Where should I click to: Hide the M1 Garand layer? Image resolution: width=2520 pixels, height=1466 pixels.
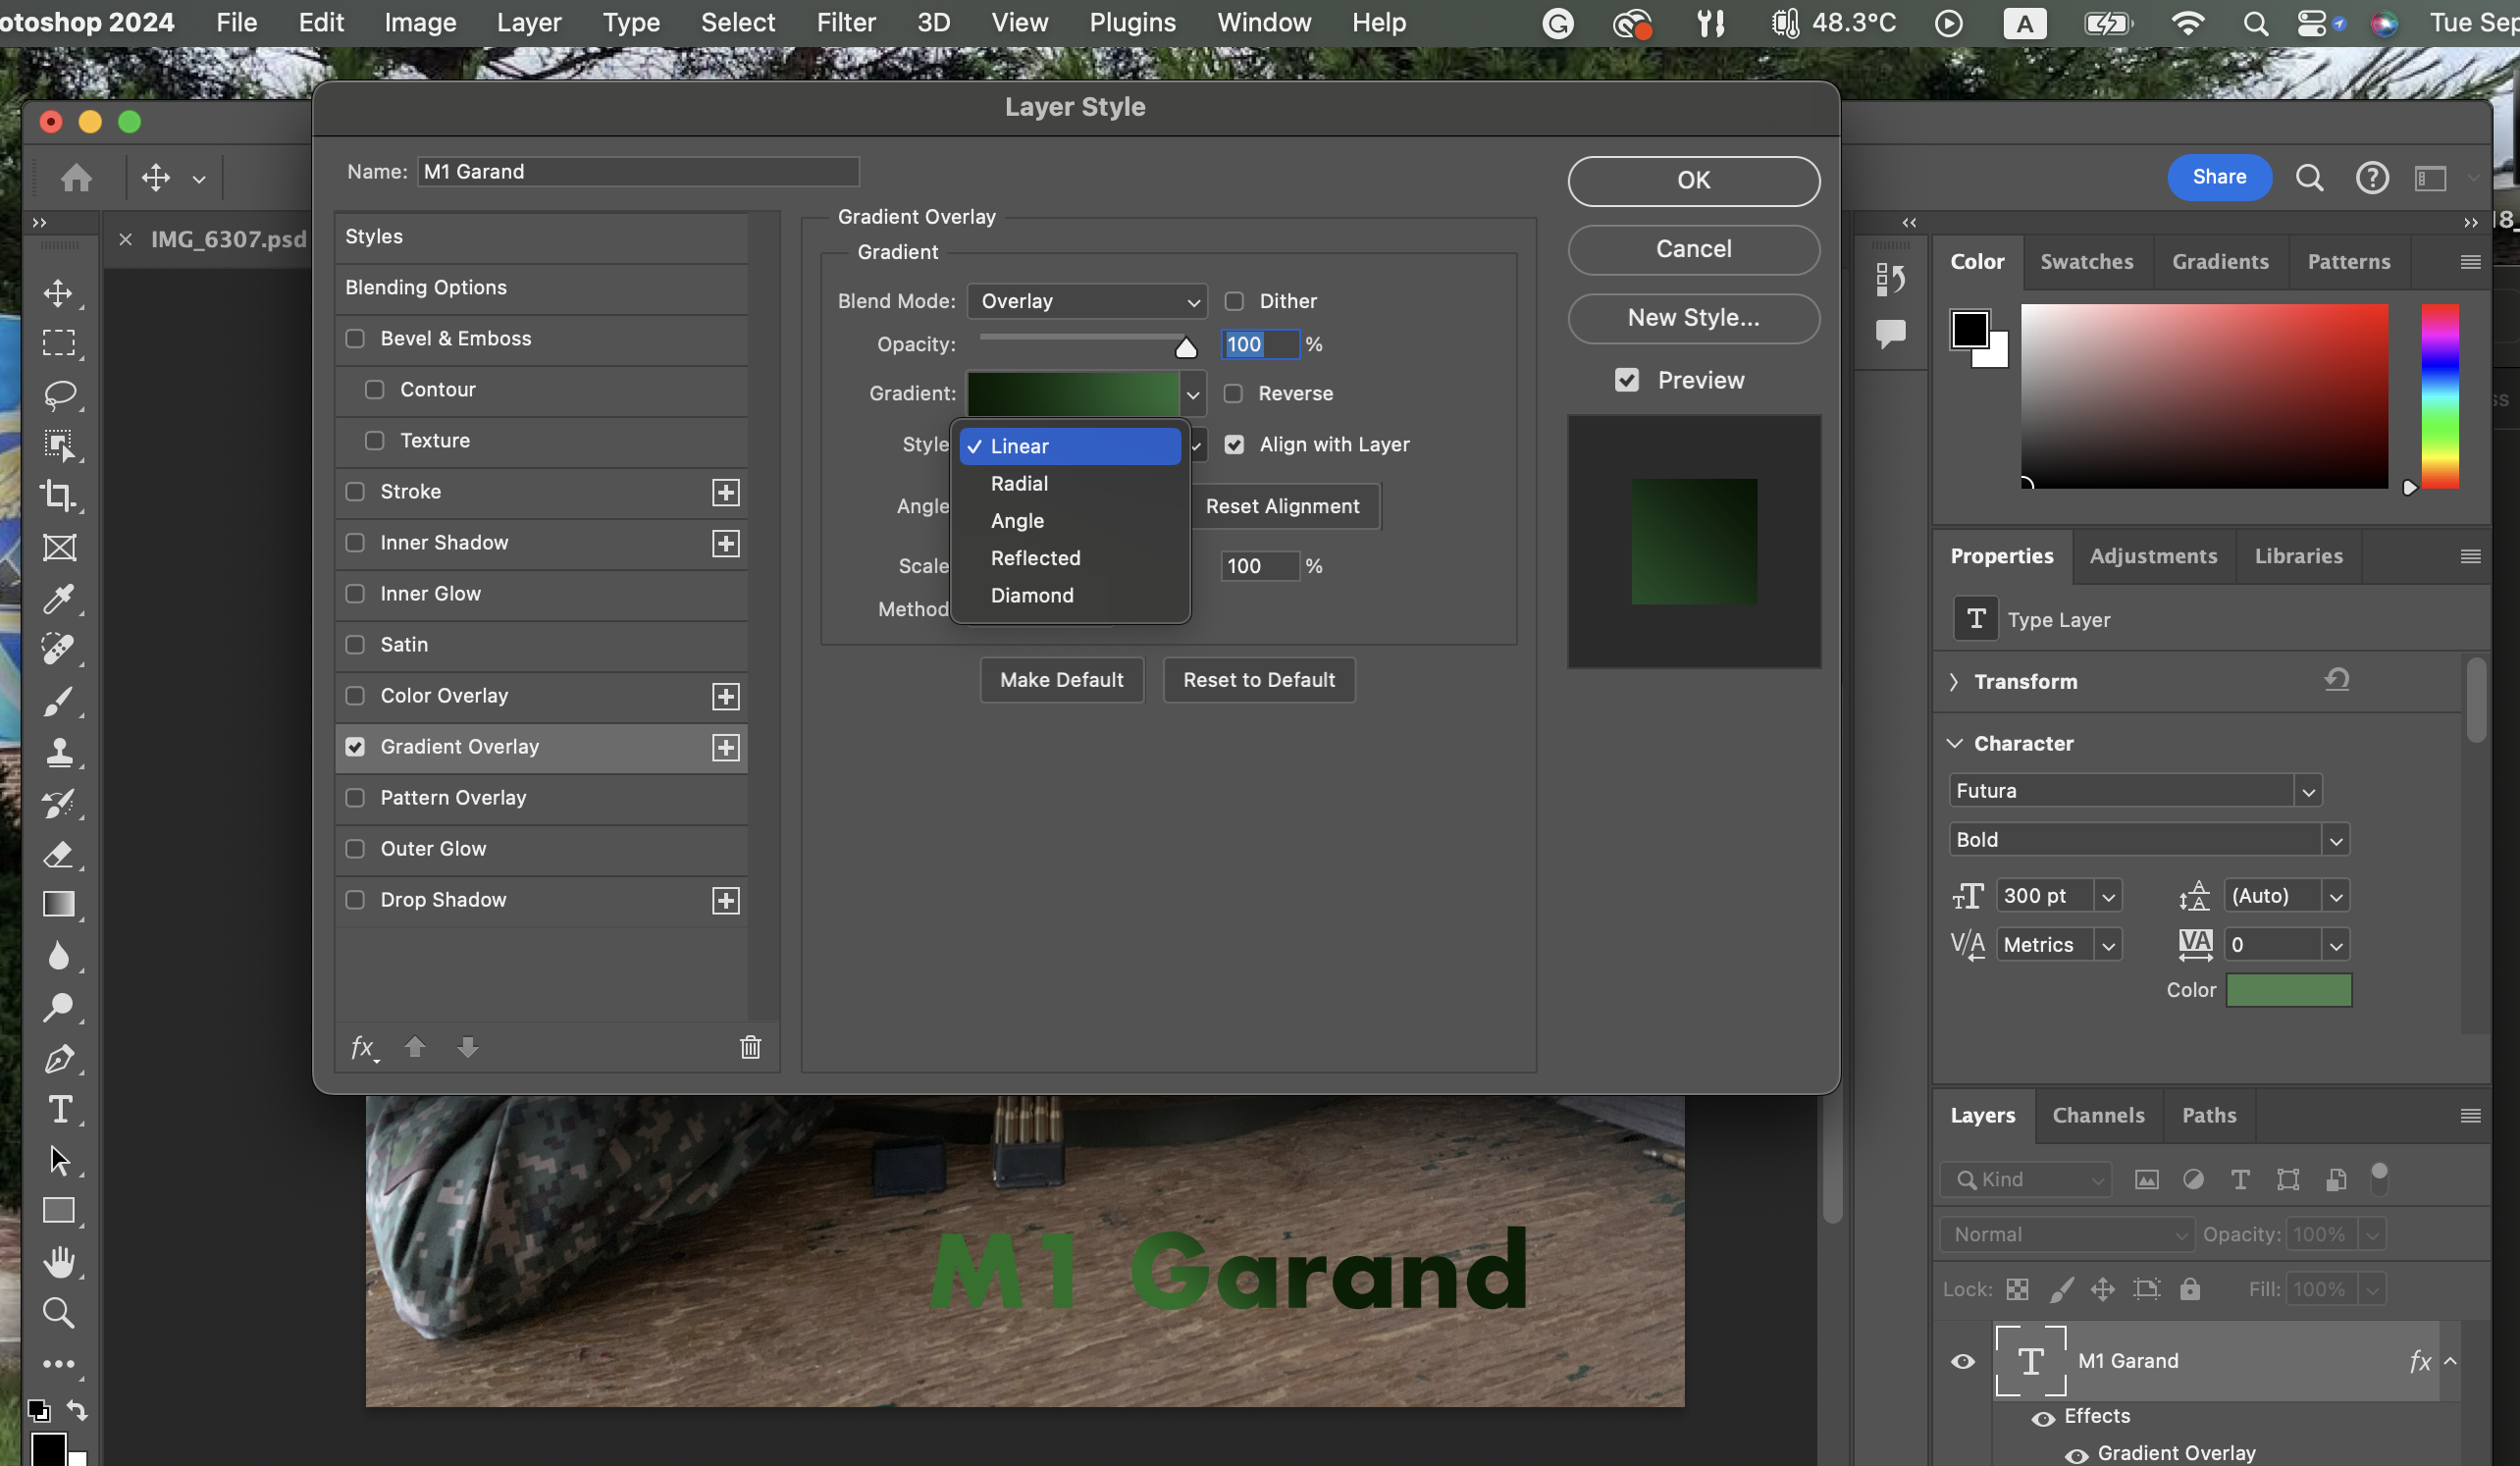click(x=1963, y=1361)
